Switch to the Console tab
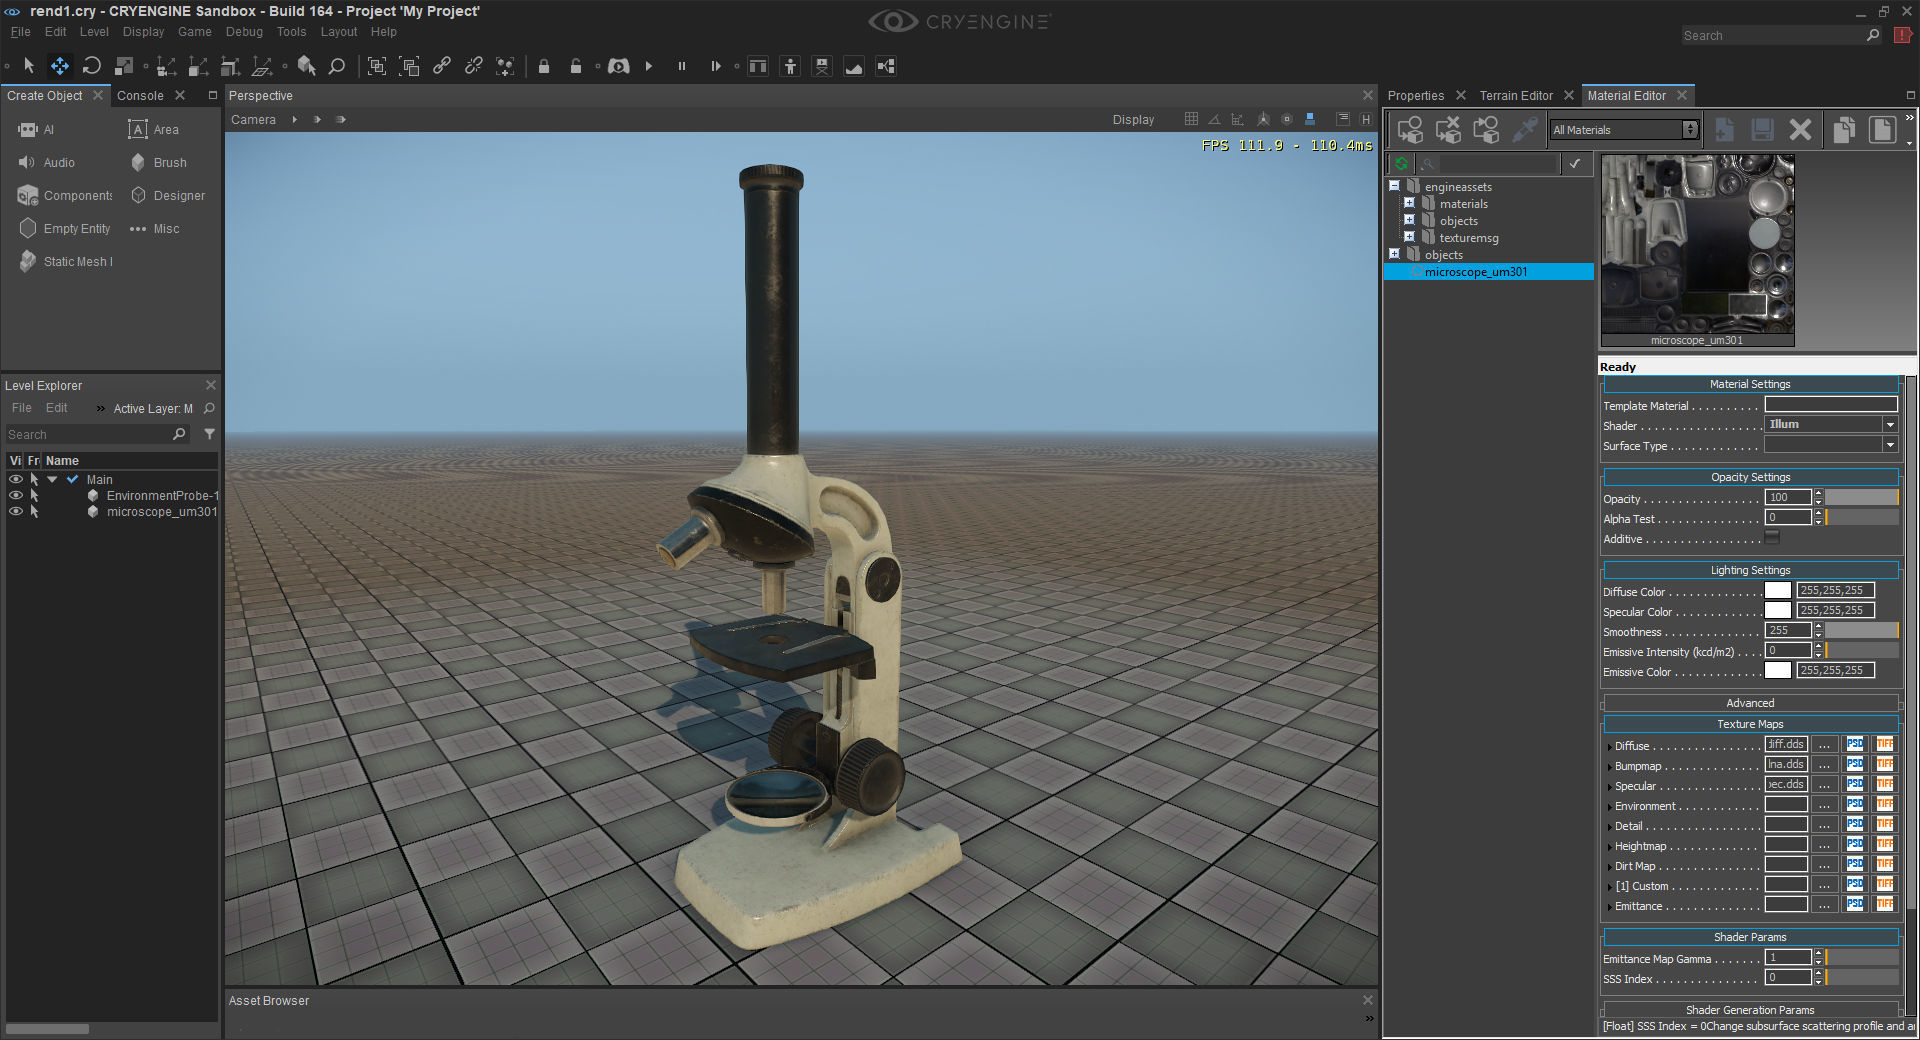The image size is (1920, 1040). coord(140,96)
